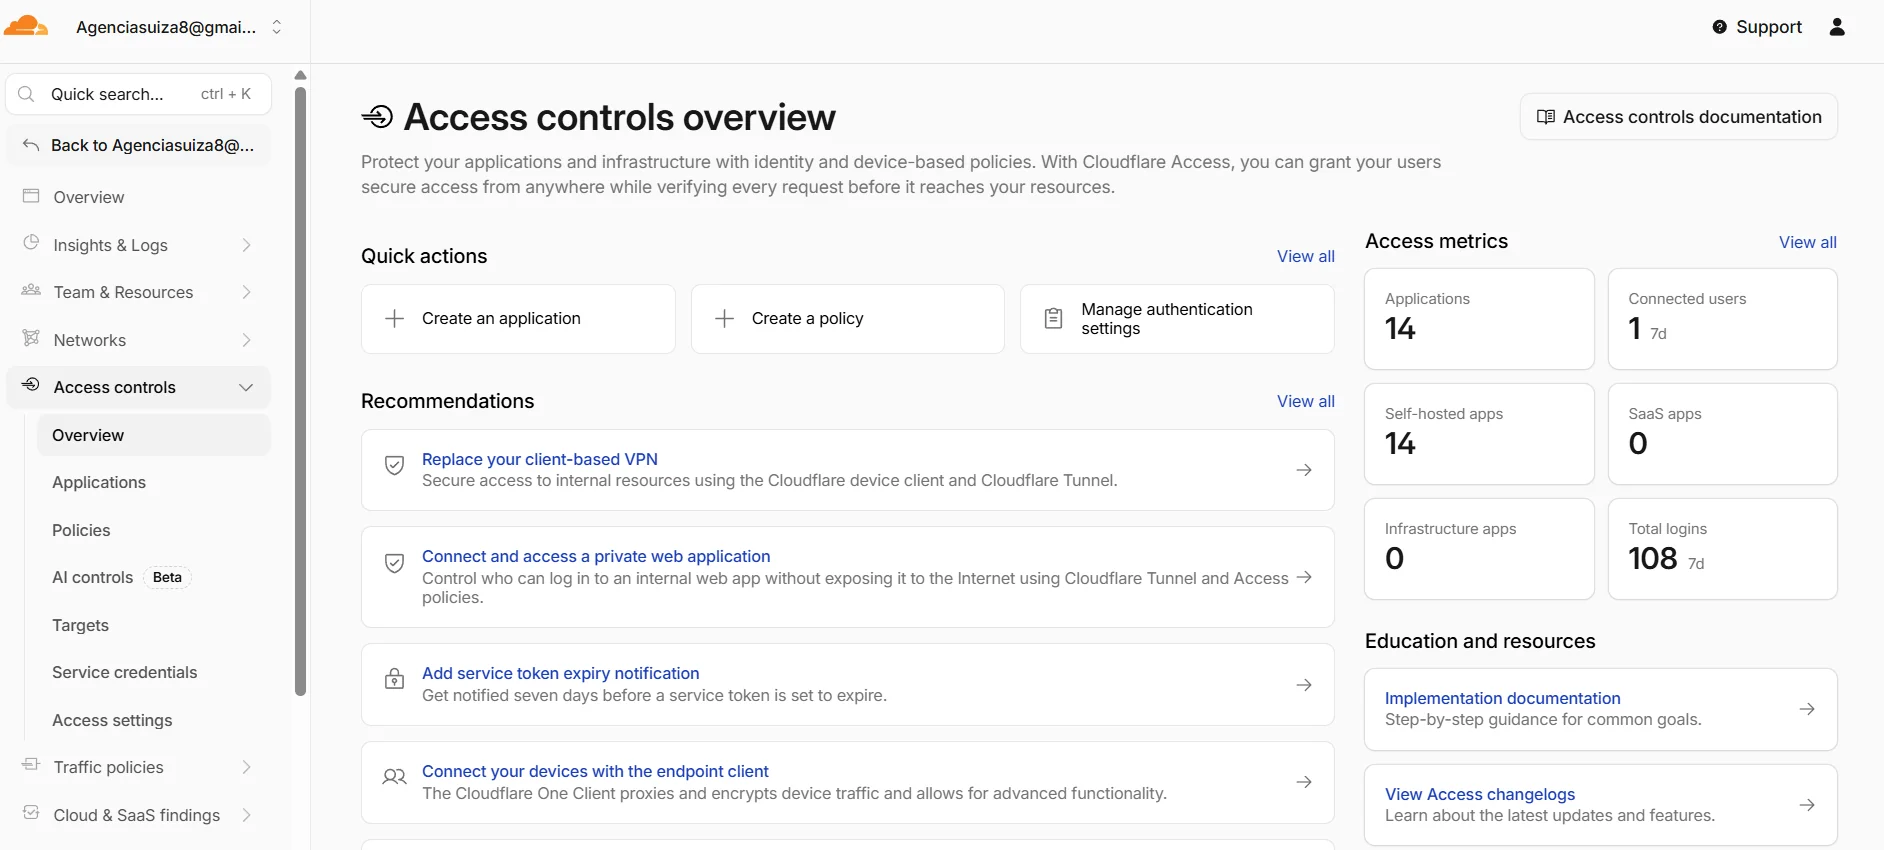
Task: Open the account switcher dropdown arrows
Action: (x=277, y=27)
